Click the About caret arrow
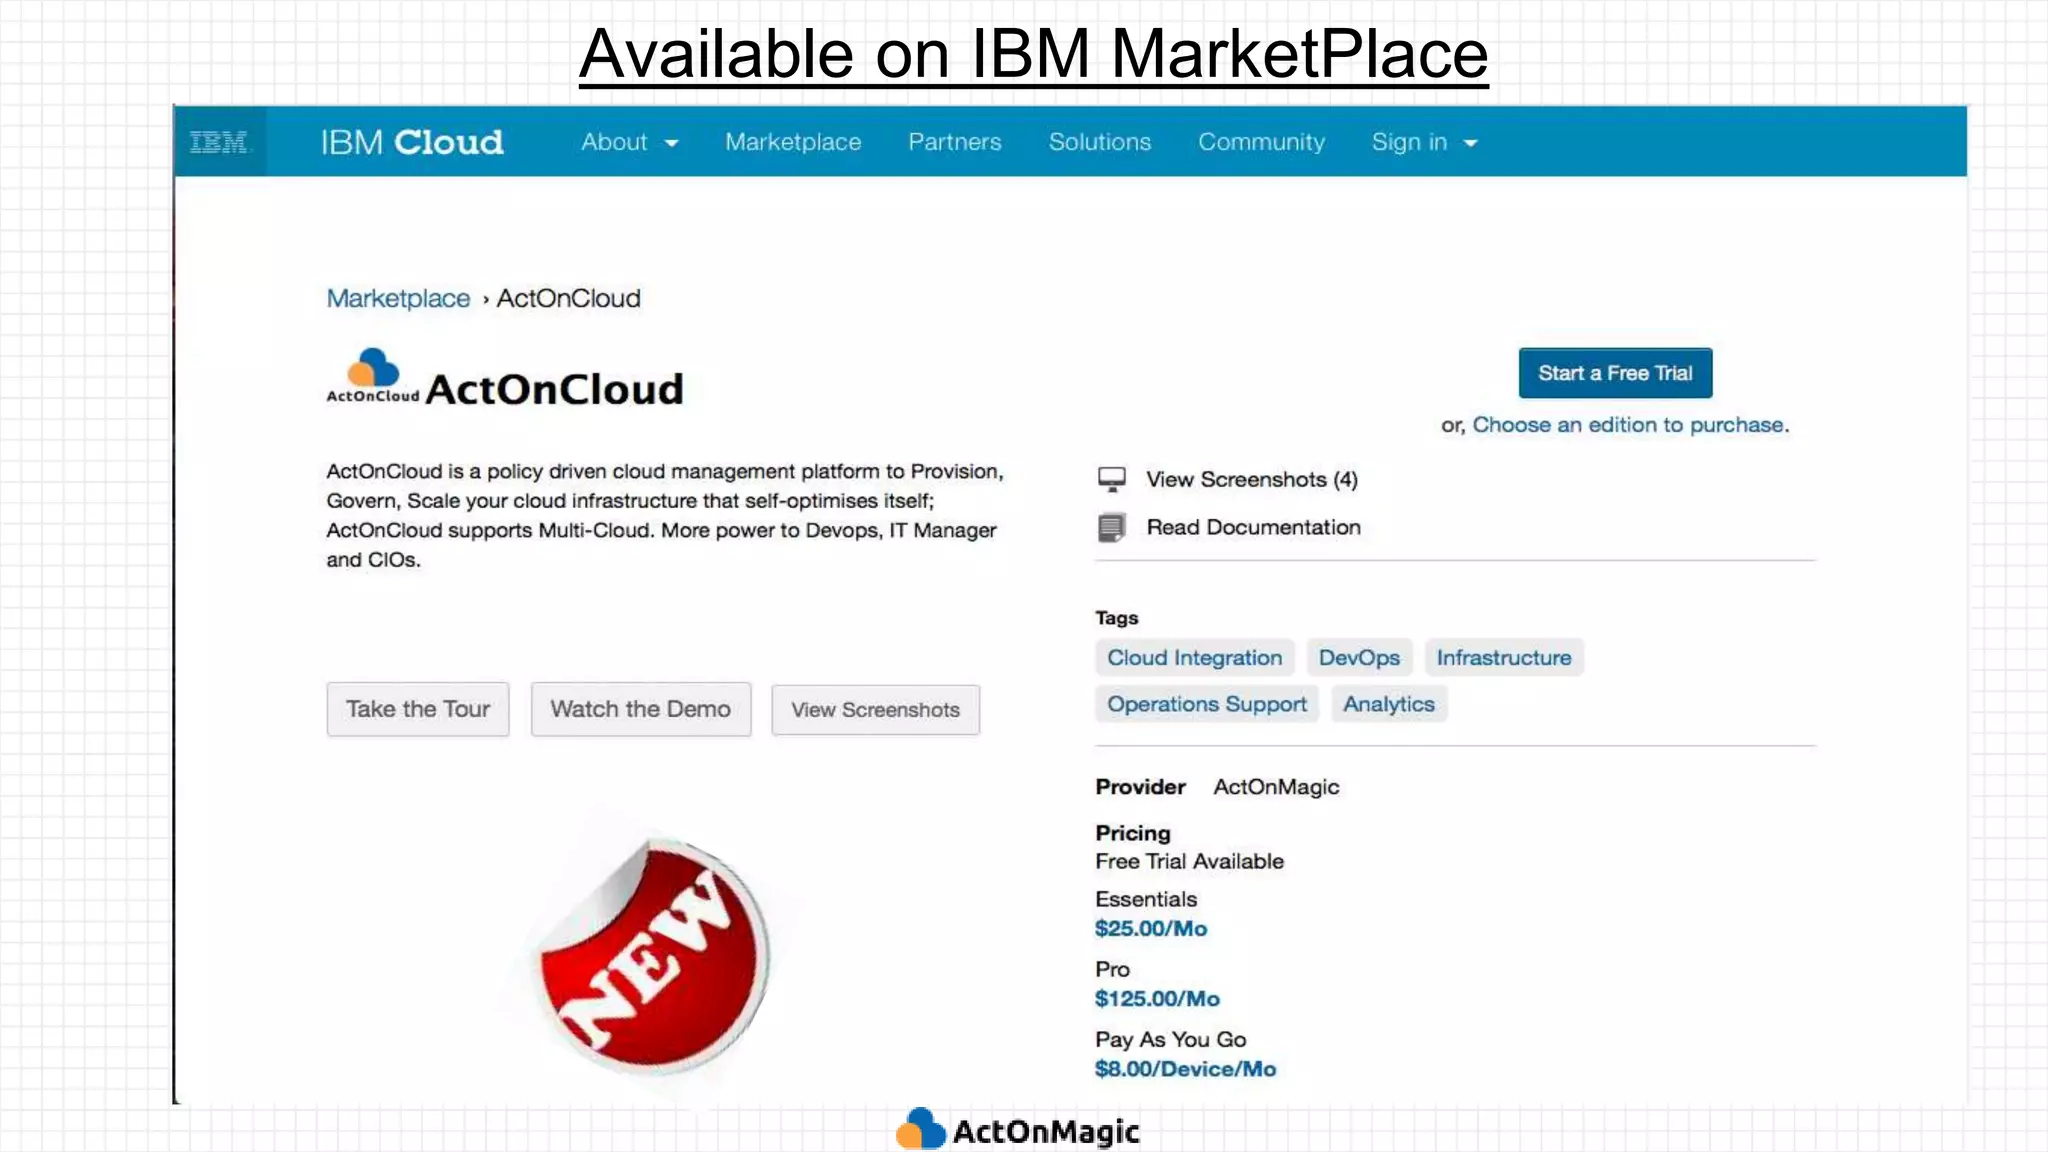The width and height of the screenshot is (2048, 1152). click(x=671, y=143)
